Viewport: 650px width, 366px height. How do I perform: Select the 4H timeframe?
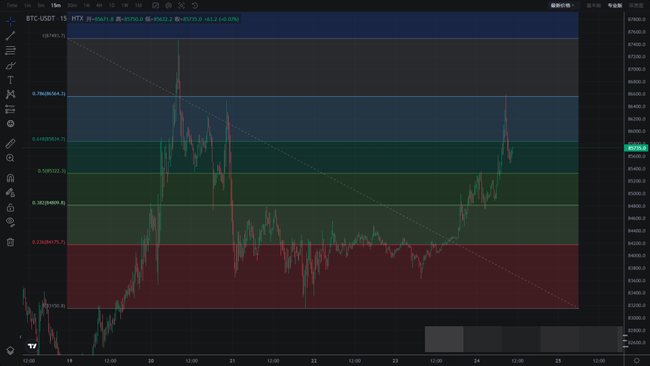click(99, 5)
